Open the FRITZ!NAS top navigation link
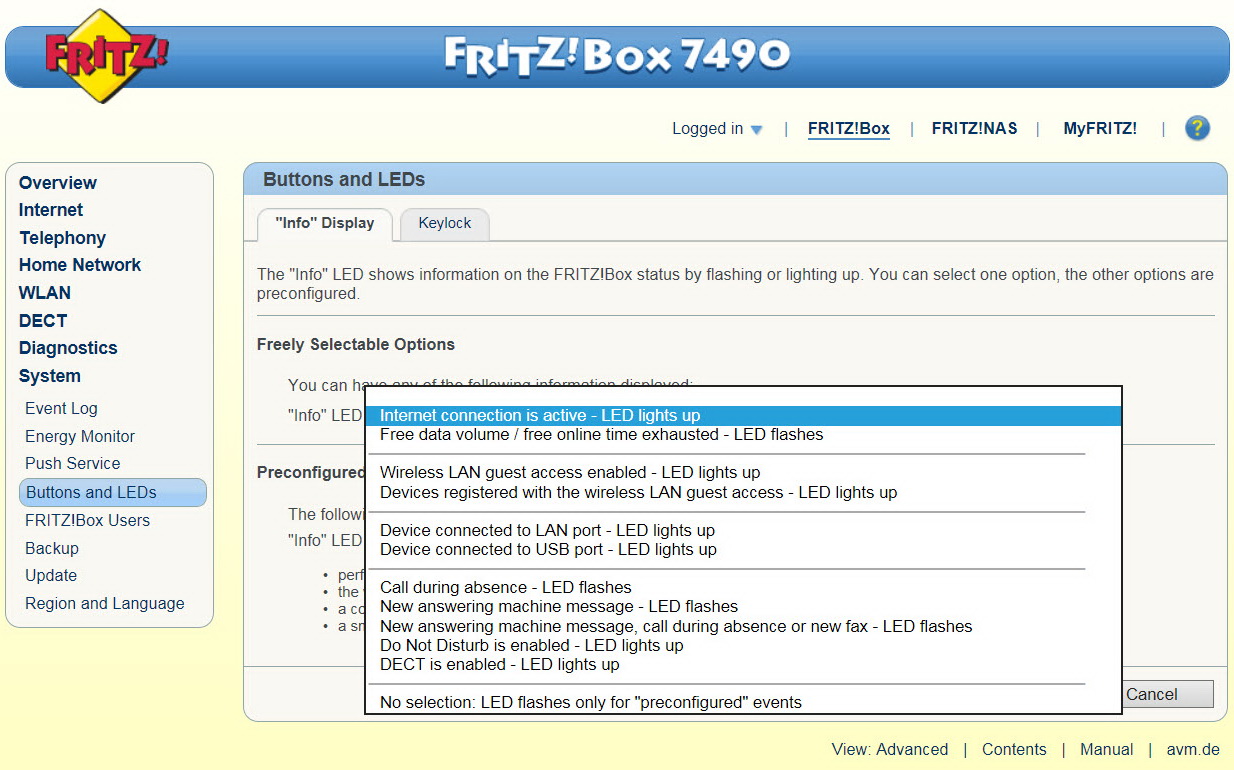This screenshot has height=770, width=1234. tap(974, 128)
